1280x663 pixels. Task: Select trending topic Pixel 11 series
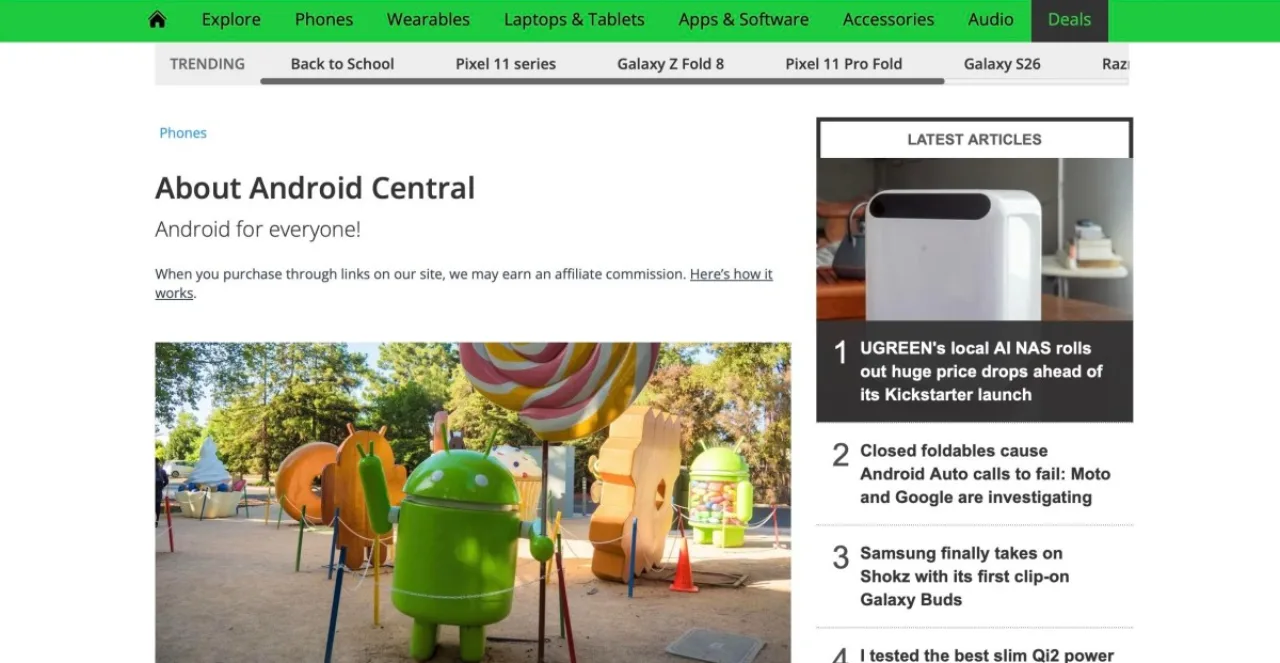[x=506, y=63]
